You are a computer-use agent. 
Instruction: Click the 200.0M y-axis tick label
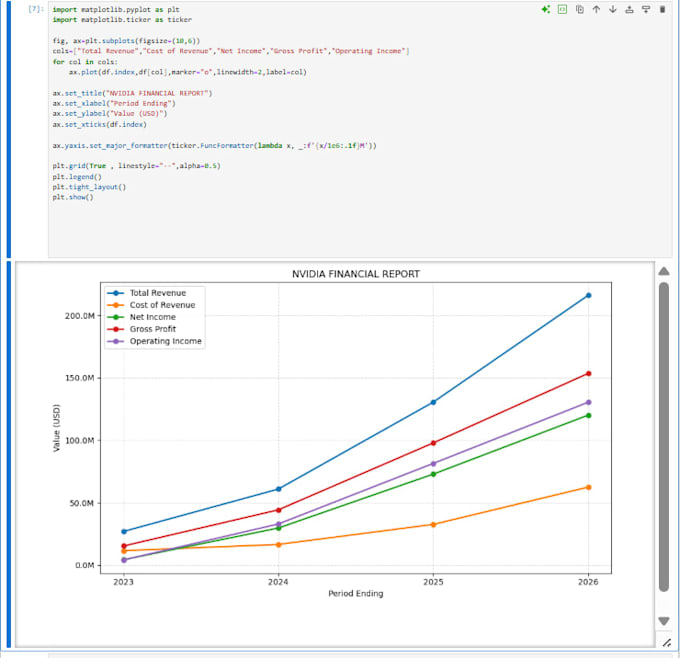[80, 316]
